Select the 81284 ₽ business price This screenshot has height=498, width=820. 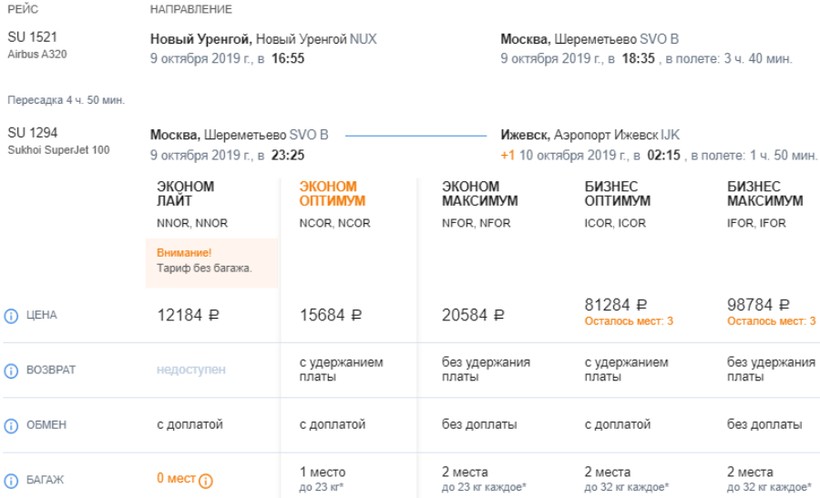click(614, 305)
